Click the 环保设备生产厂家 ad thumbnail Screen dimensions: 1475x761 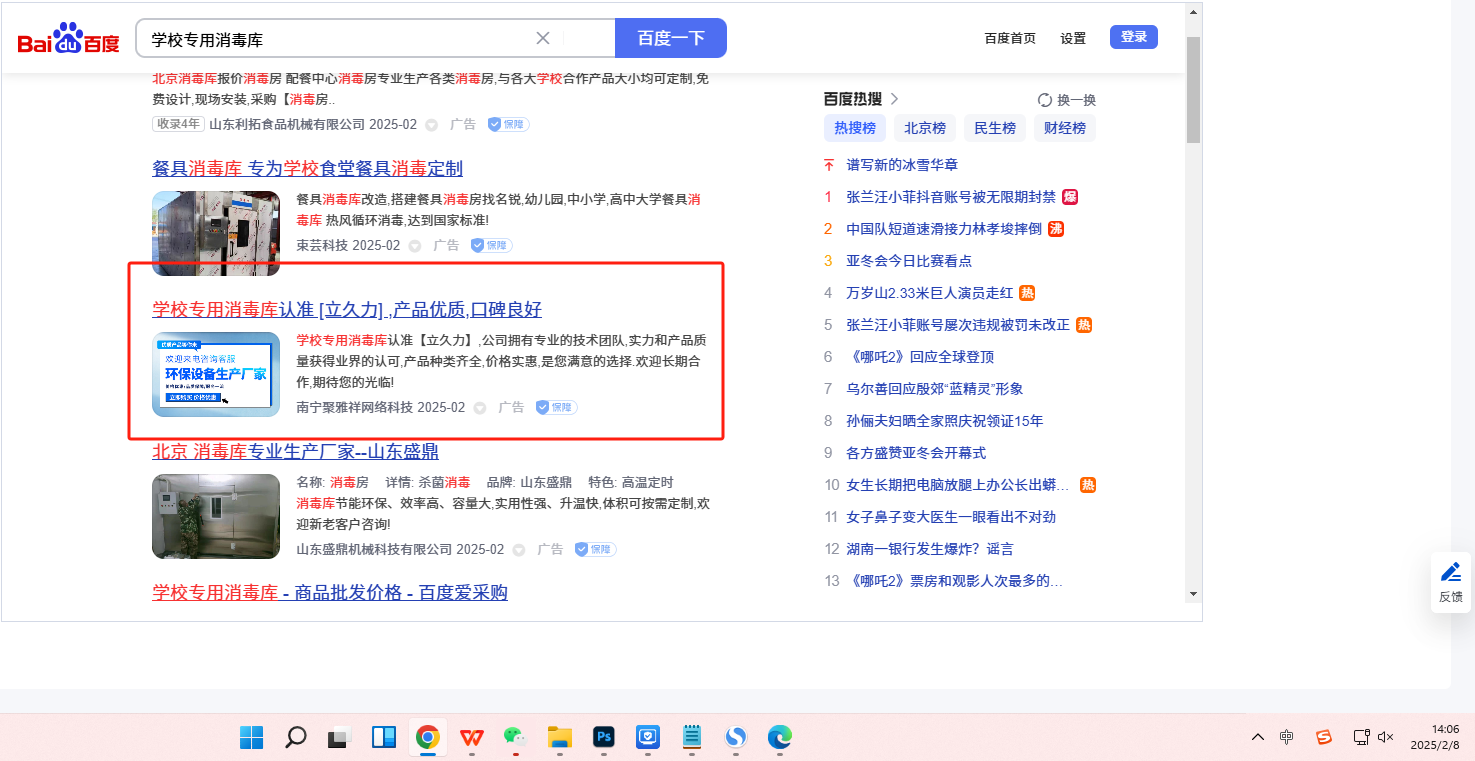[216, 374]
